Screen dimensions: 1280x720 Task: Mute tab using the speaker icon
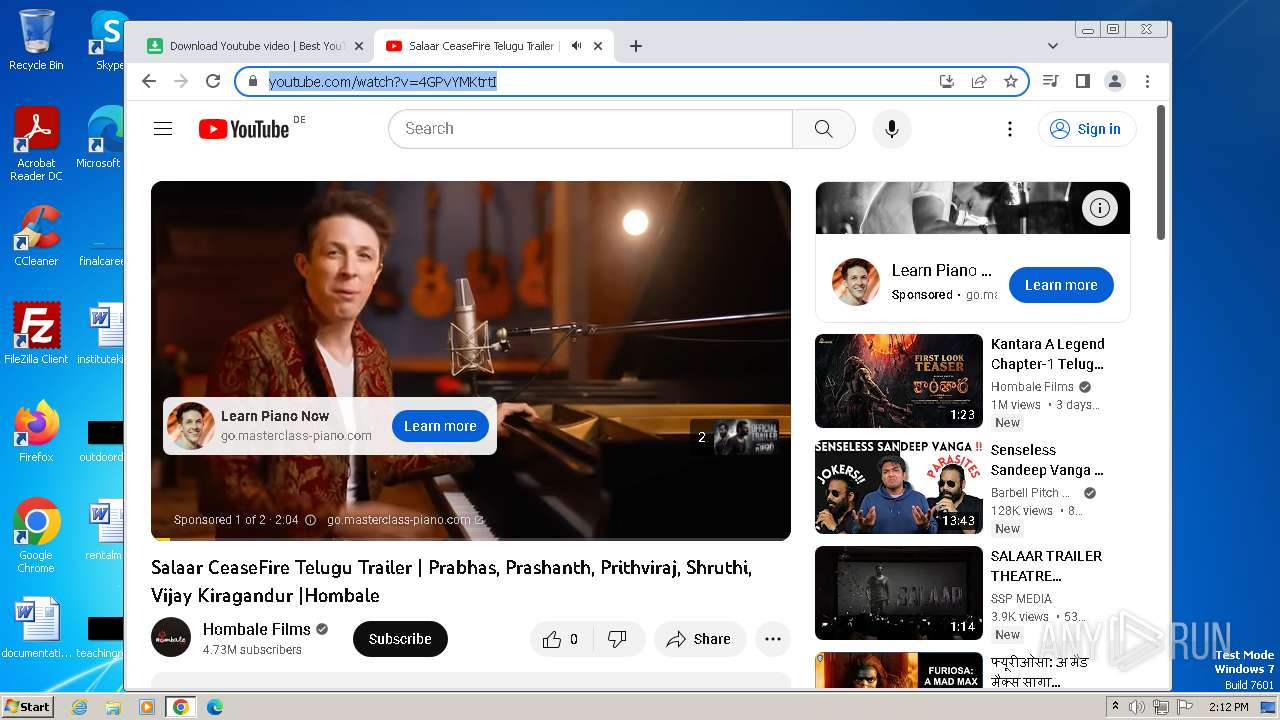tap(576, 46)
